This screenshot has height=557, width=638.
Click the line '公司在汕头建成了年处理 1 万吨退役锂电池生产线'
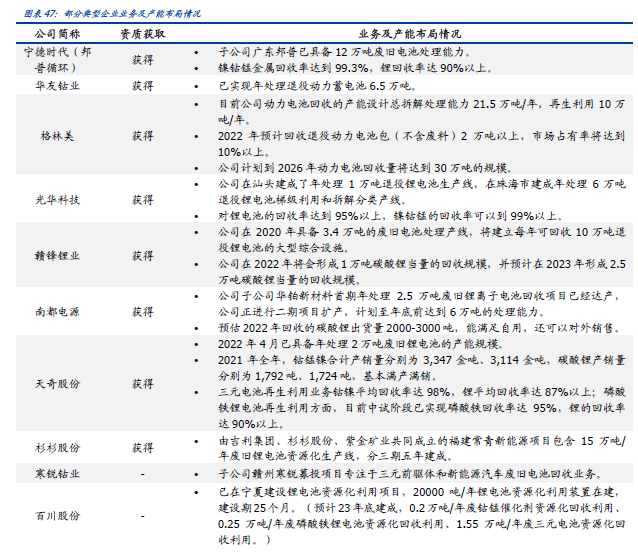422,184
